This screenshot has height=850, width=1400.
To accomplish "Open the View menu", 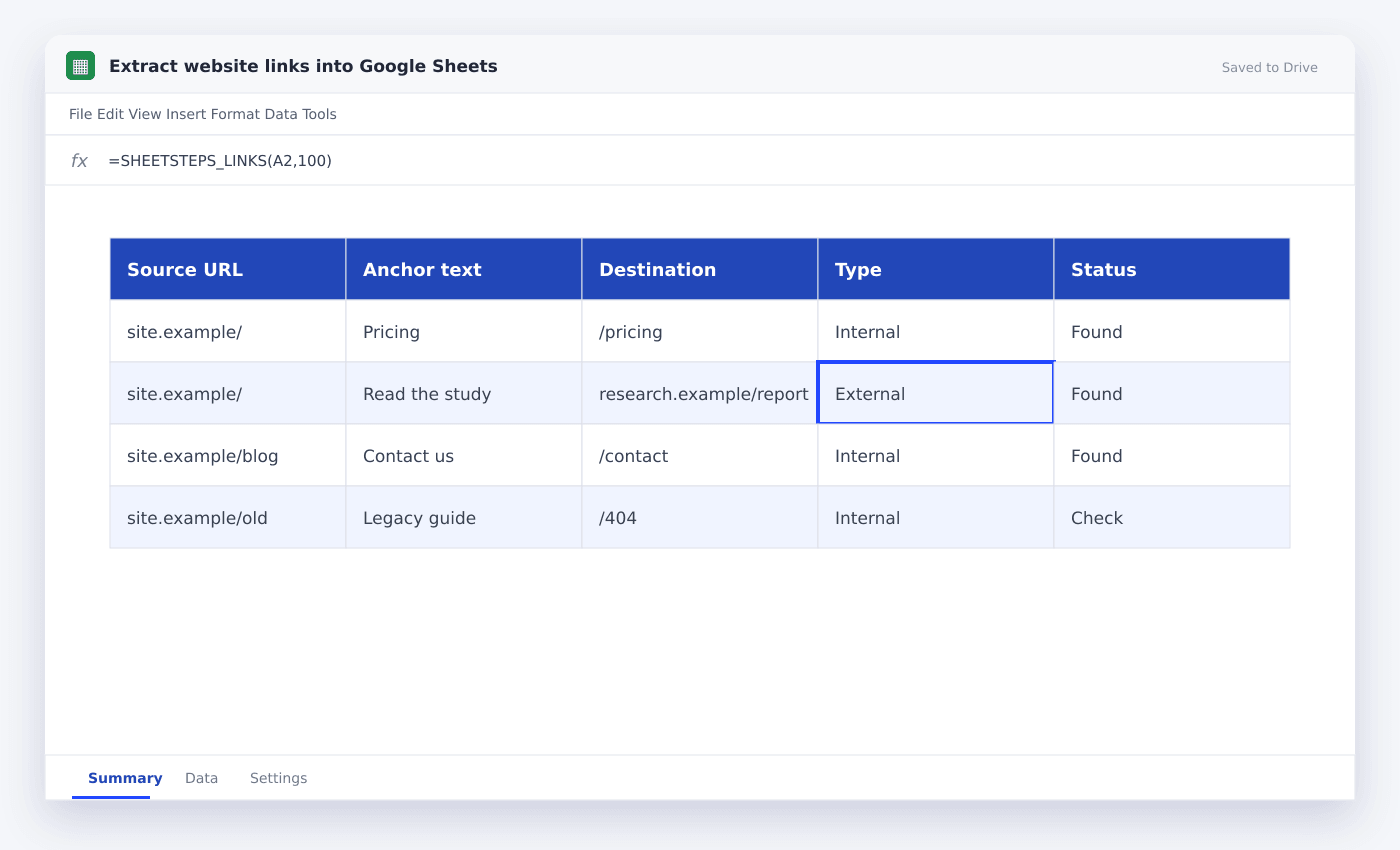I will (144, 114).
